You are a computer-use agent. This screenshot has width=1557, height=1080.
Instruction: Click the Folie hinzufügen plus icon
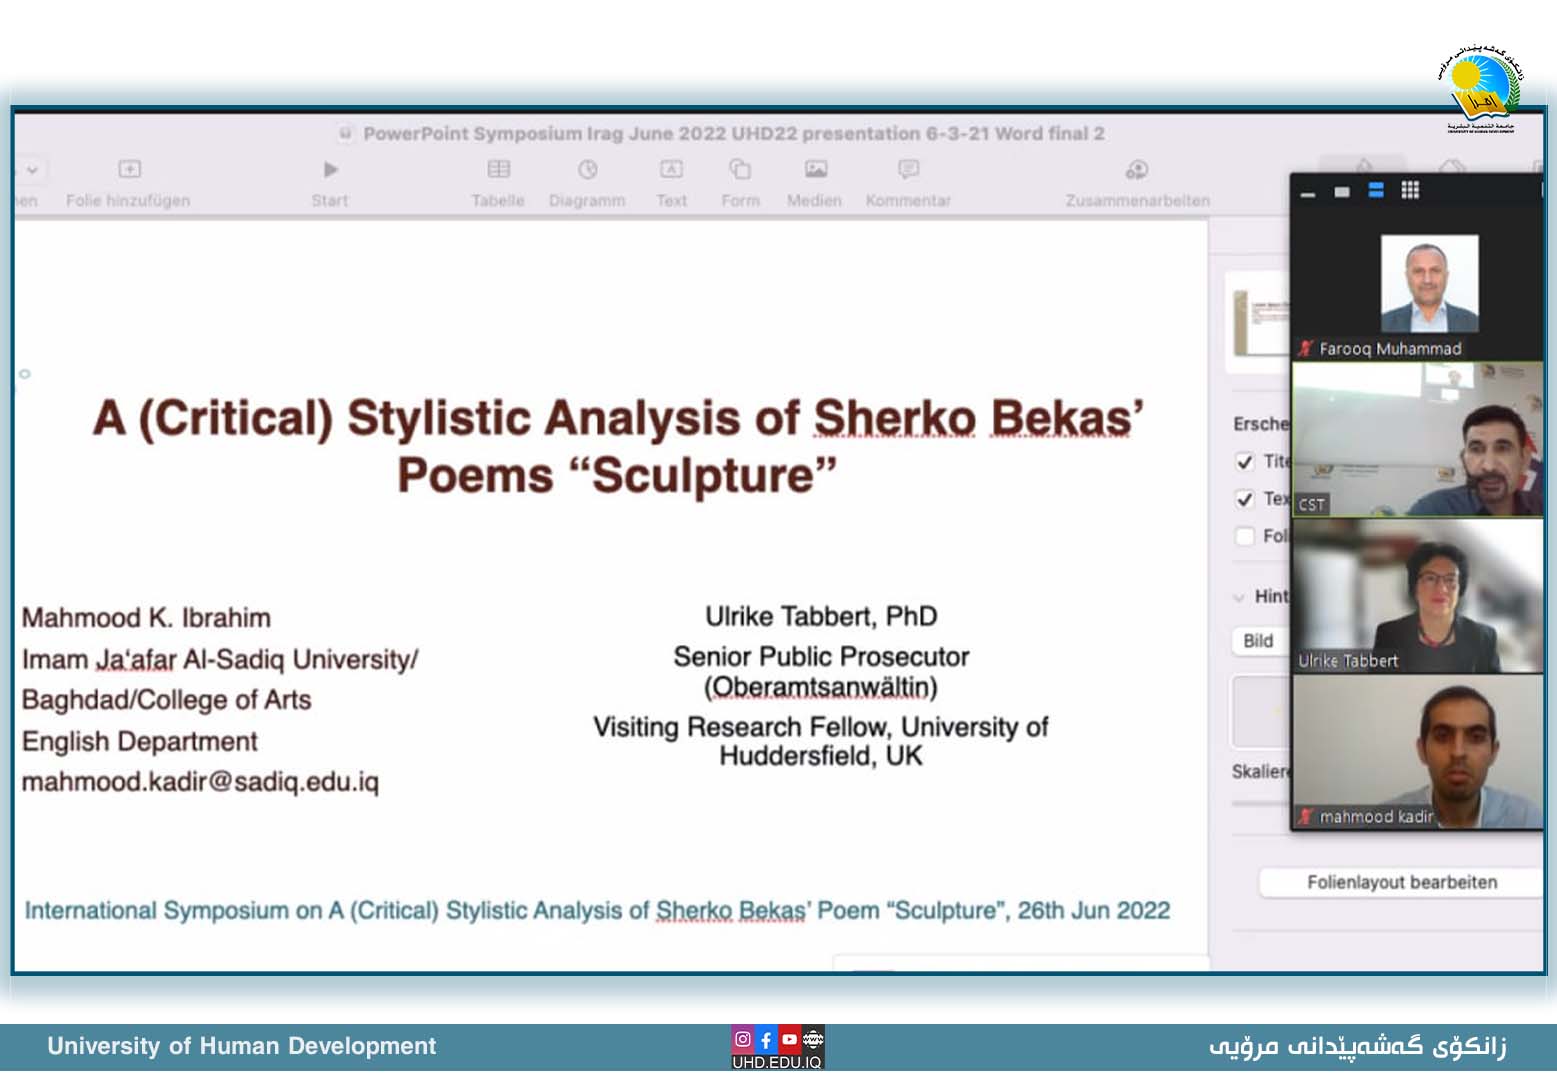pyautogui.click(x=129, y=169)
